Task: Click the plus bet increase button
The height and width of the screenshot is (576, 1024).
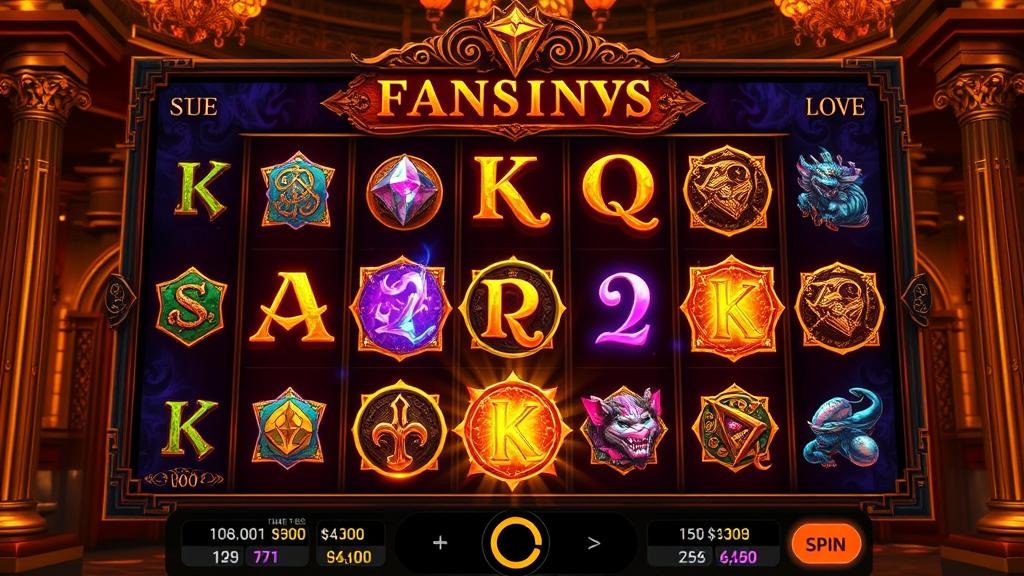Action: [440, 543]
